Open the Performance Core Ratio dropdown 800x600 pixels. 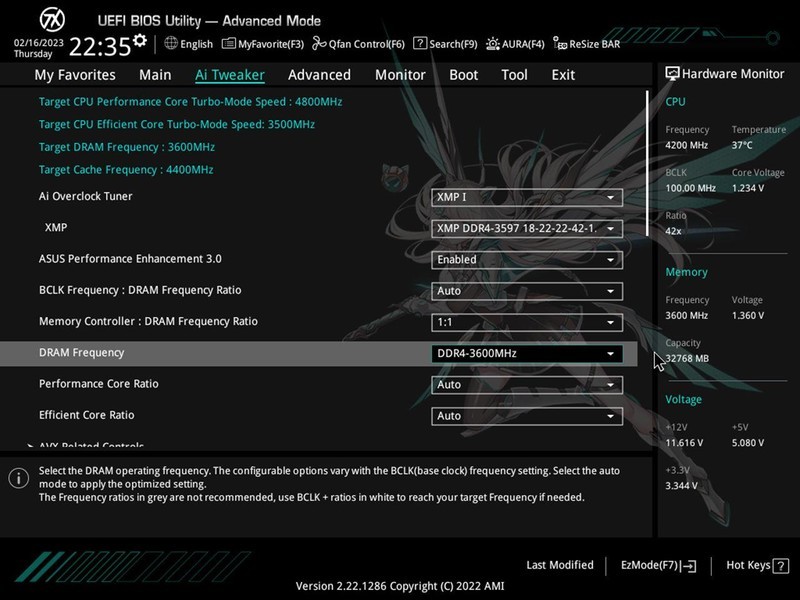[x=527, y=385]
